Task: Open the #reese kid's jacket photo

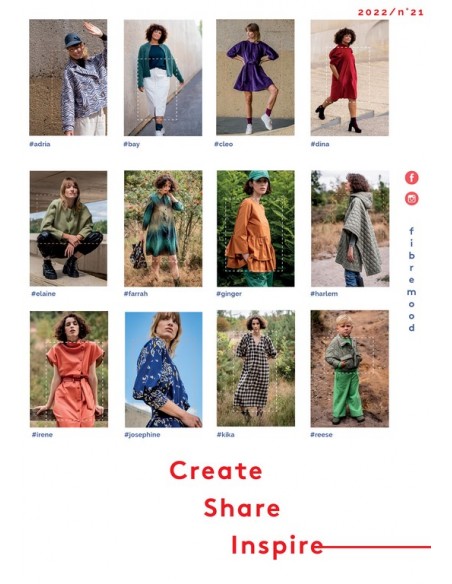Action: click(350, 369)
